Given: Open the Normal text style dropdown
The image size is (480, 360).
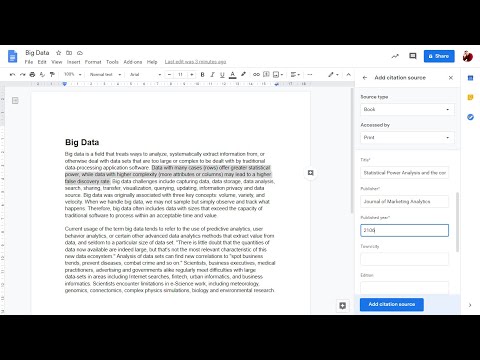Looking at the screenshot, I should pyautogui.click(x=105, y=74).
